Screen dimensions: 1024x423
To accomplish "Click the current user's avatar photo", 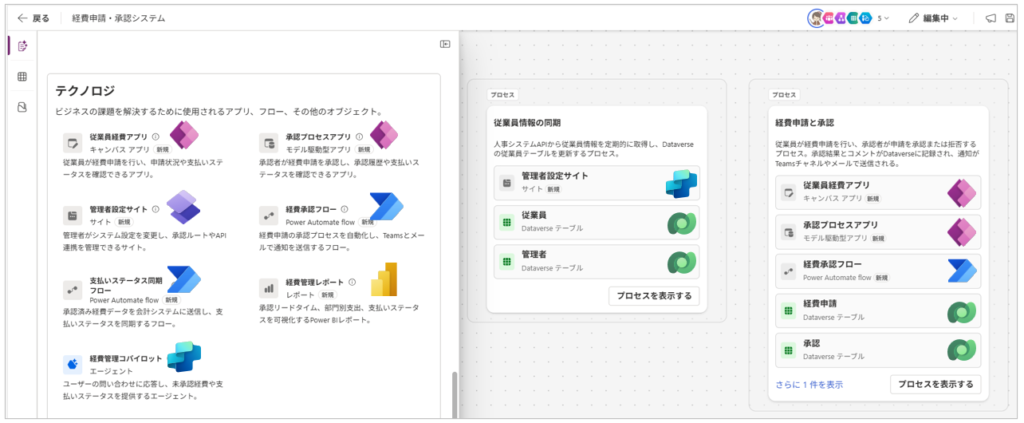I will [816, 18].
